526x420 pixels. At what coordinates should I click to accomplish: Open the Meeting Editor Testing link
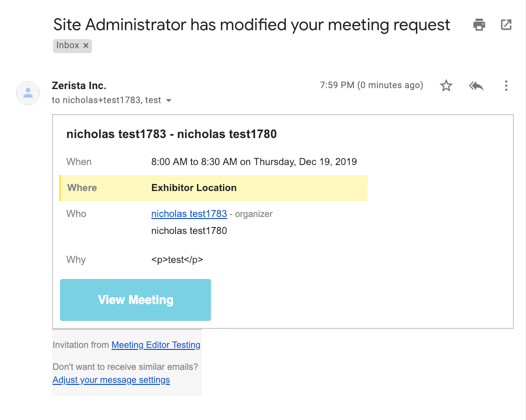(x=156, y=345)
